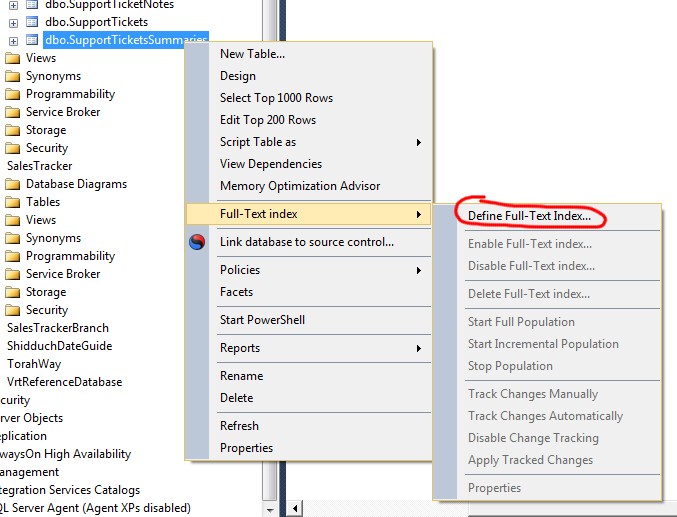Select the Tables folder under SalesTracker
Image resolution: width=677 pixels, height=517 pixels.
click(43, 202)
